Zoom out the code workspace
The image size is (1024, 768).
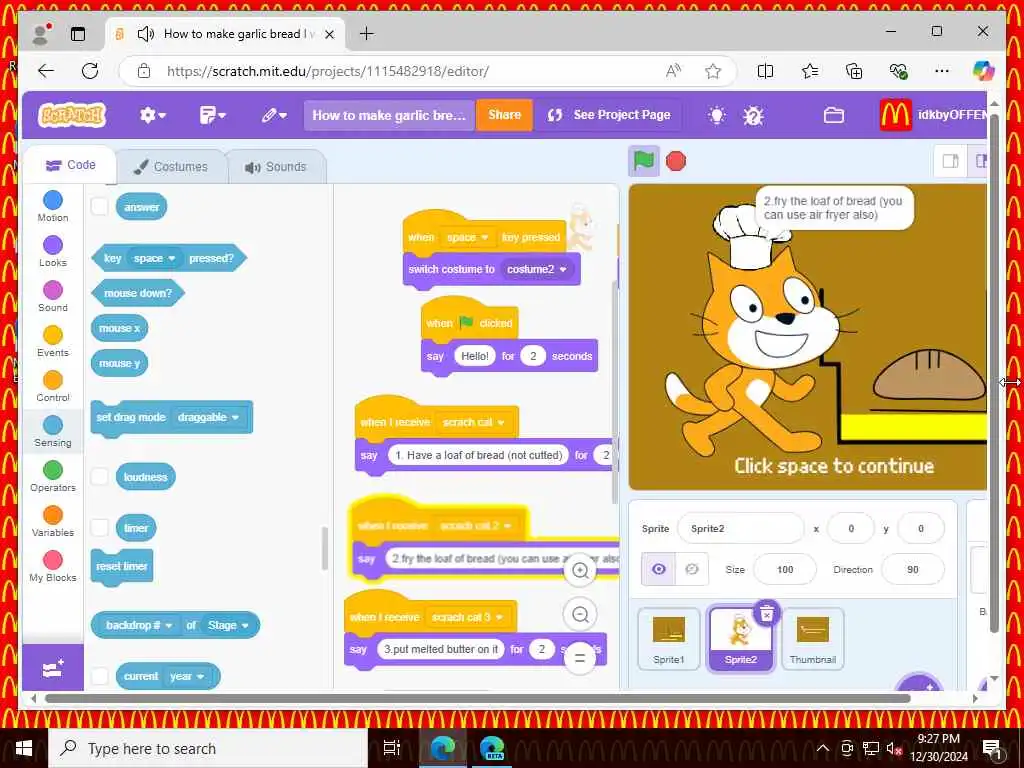click(x=580, y=615)
